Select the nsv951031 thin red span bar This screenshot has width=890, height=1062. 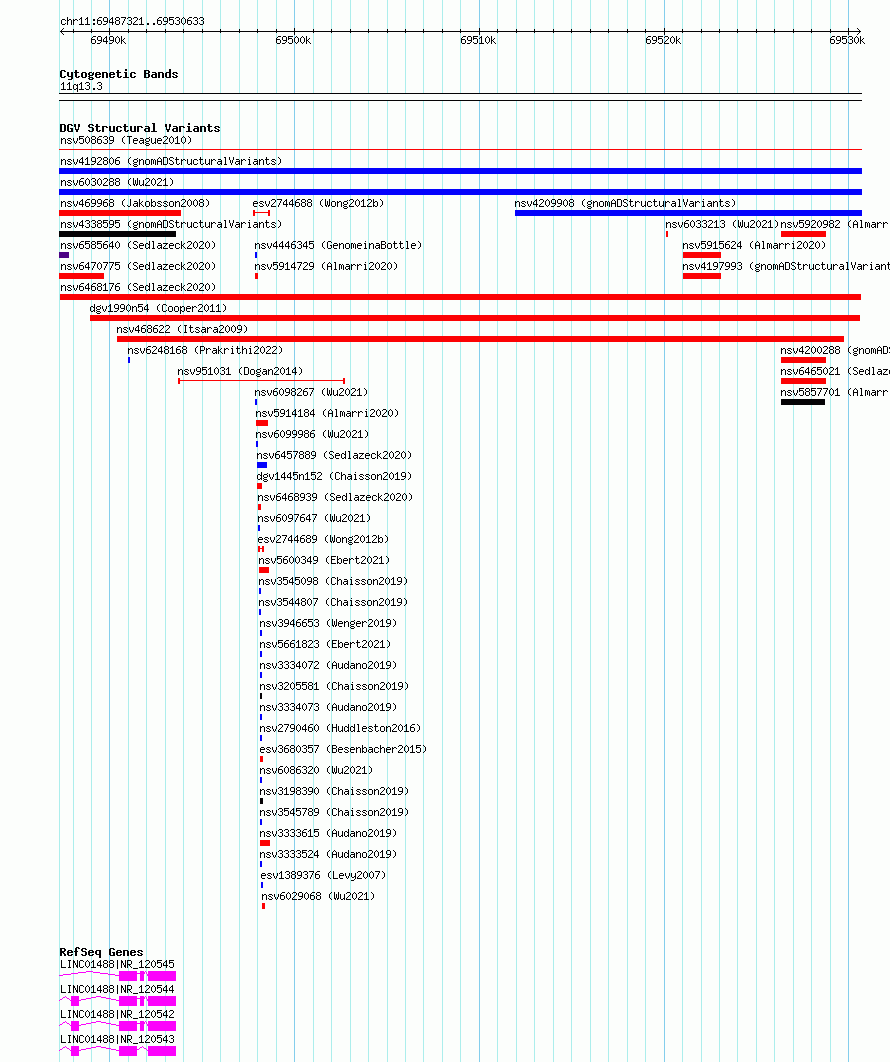point(261,381)
